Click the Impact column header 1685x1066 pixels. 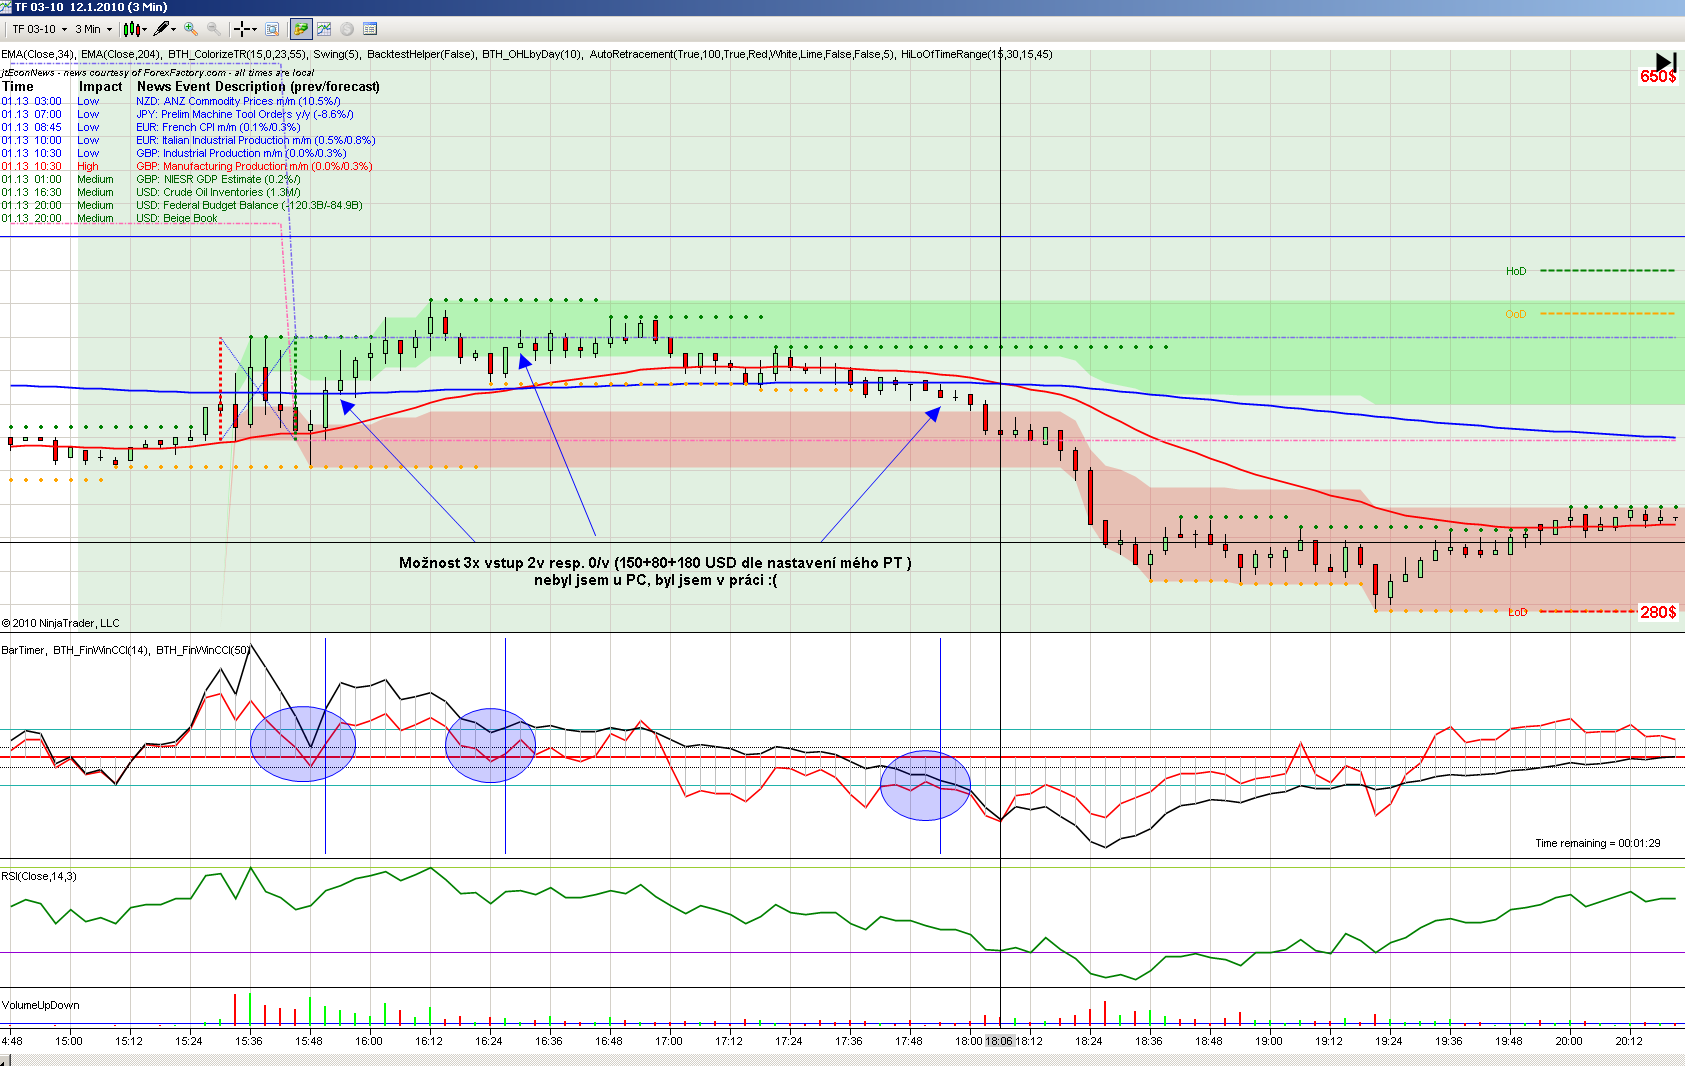pos(100,86)
